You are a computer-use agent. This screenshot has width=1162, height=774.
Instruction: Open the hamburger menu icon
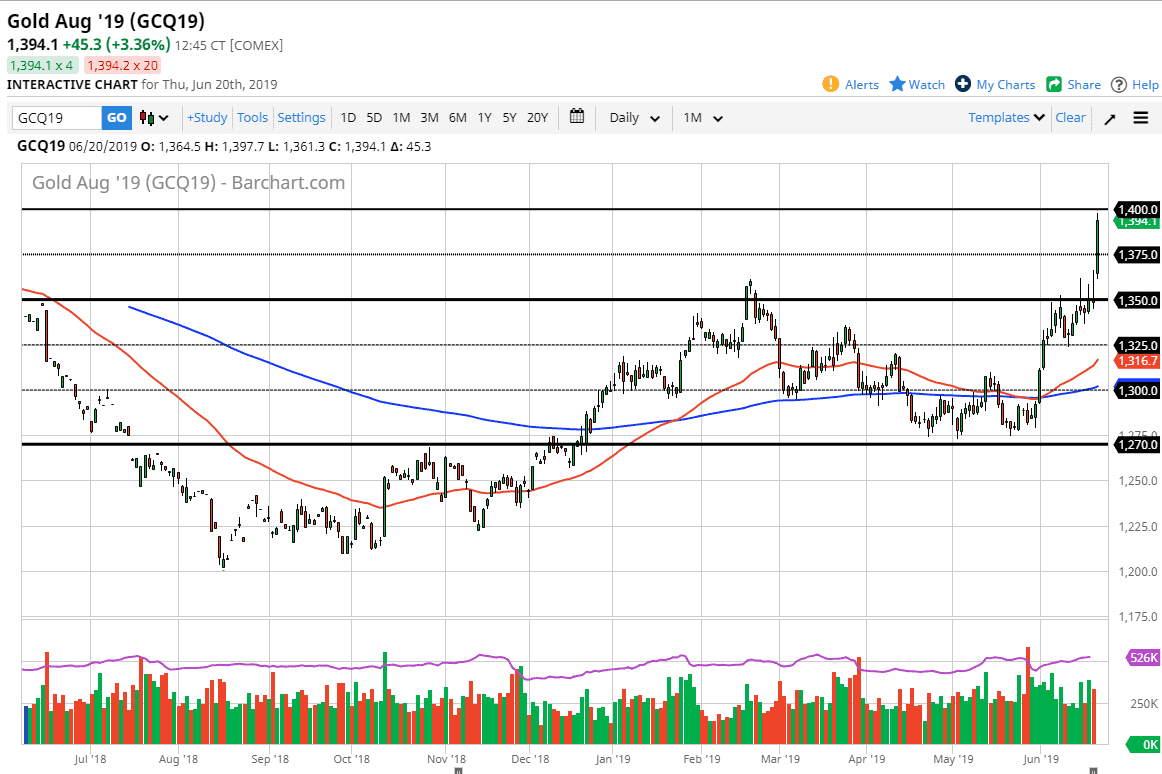[1141, 118]
